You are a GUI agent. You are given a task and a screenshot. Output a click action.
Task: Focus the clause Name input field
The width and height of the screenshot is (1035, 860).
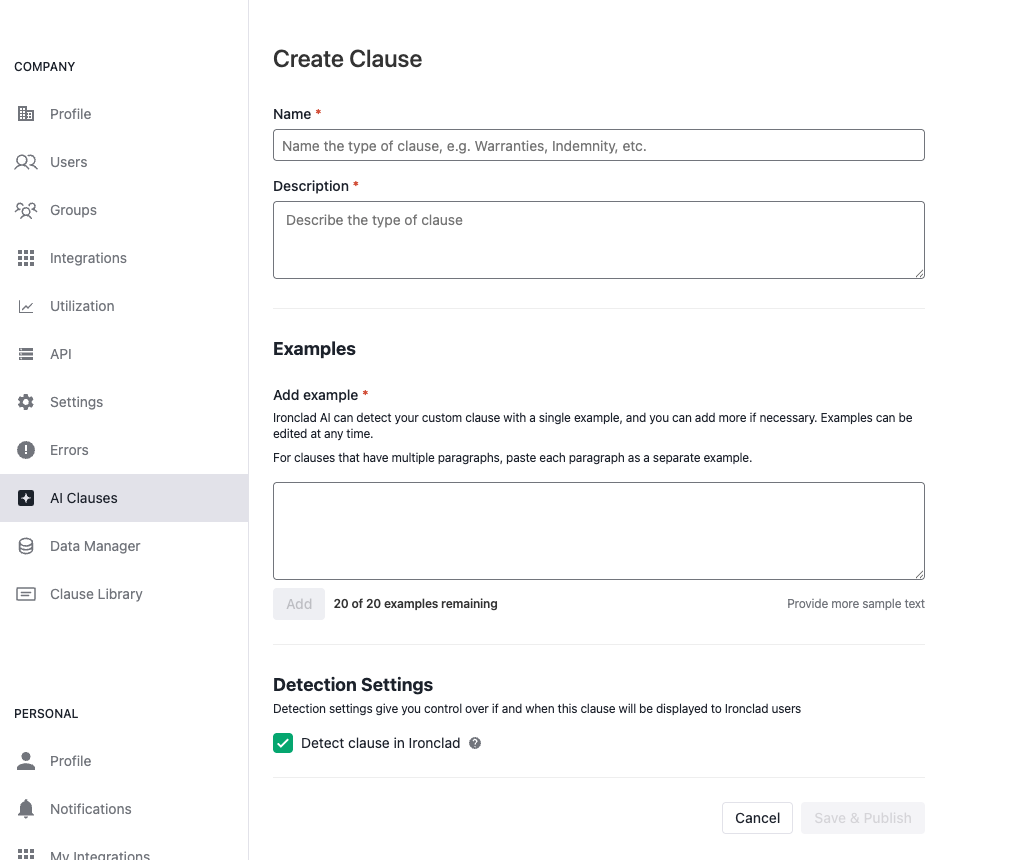(x=599, y=145)
